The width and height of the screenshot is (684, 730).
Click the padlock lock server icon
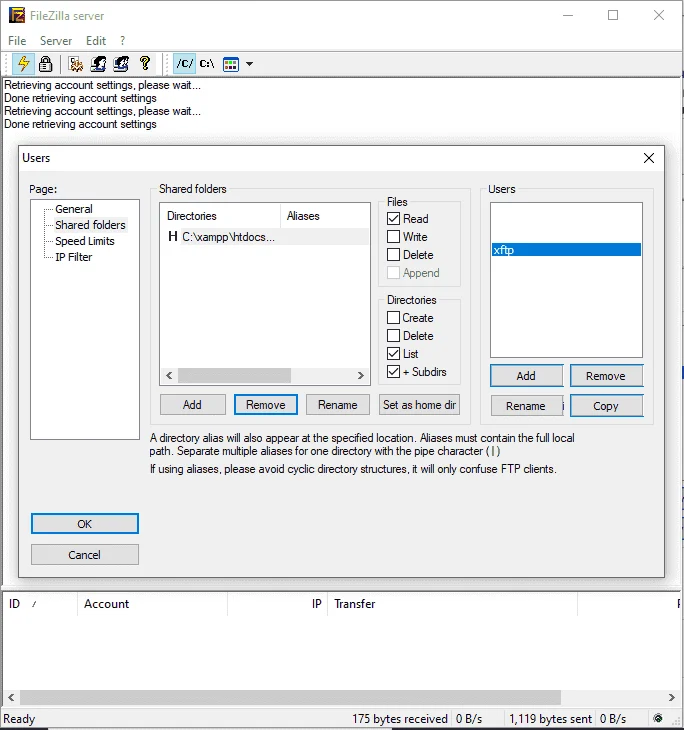tap(45, 64)
